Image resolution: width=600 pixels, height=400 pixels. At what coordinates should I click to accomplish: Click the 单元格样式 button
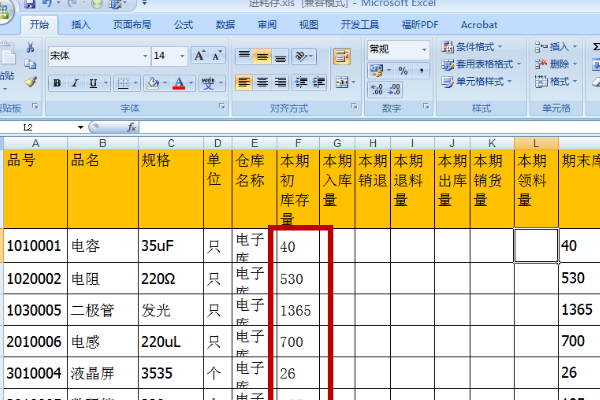click(x=476, y=81)
